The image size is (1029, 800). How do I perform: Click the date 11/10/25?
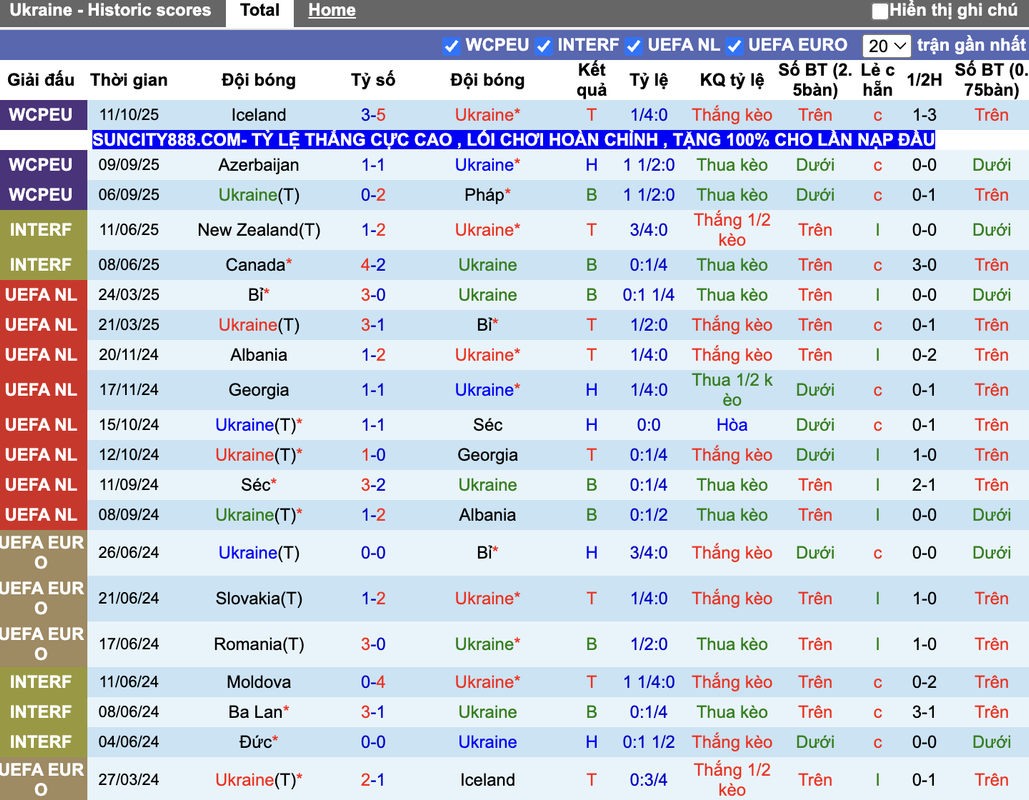(x=129, y=115)
